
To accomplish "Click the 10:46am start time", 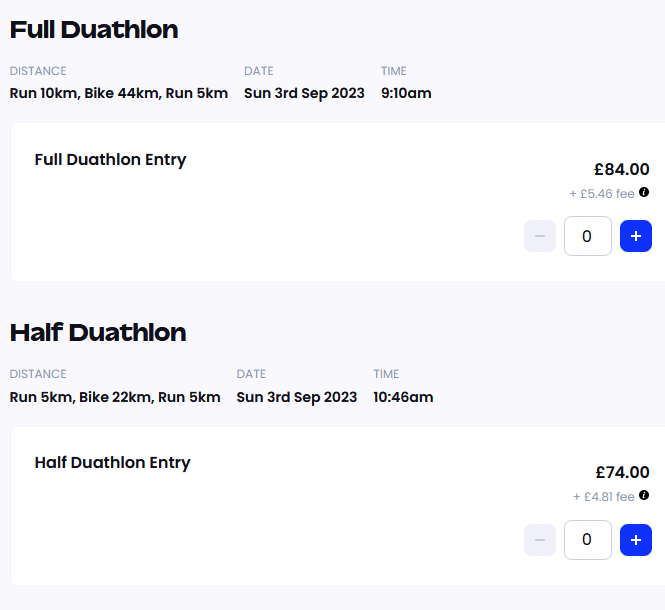I will coord(403,397).
